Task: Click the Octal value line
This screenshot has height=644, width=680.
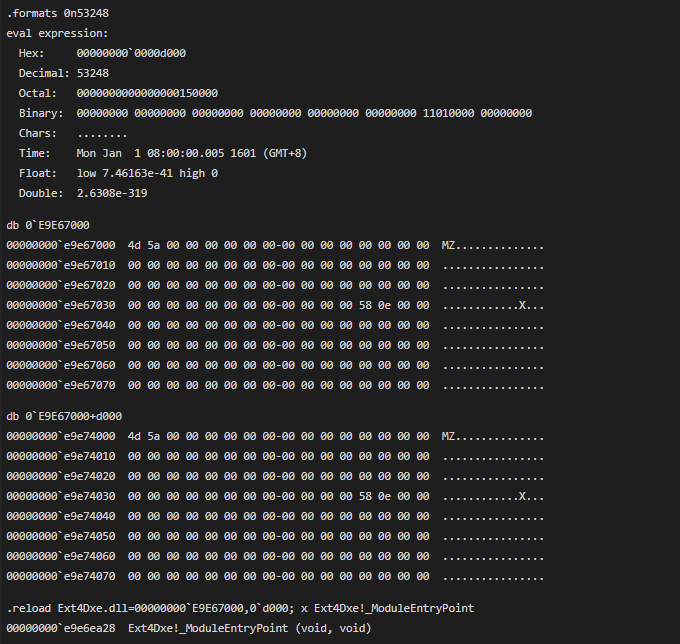Action: point(118,93)
